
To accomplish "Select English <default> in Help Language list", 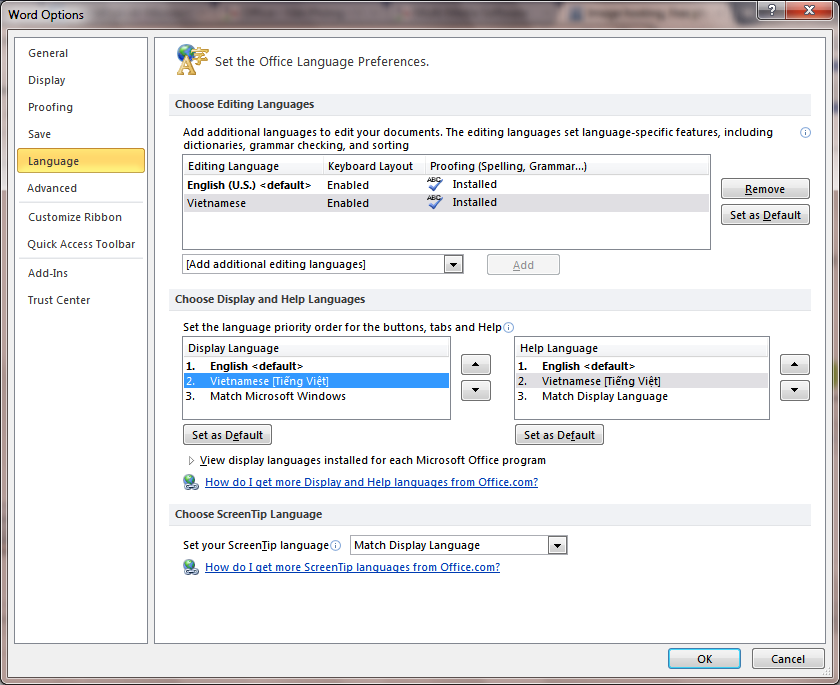I will pyautogui.click(x=642, y=366).
